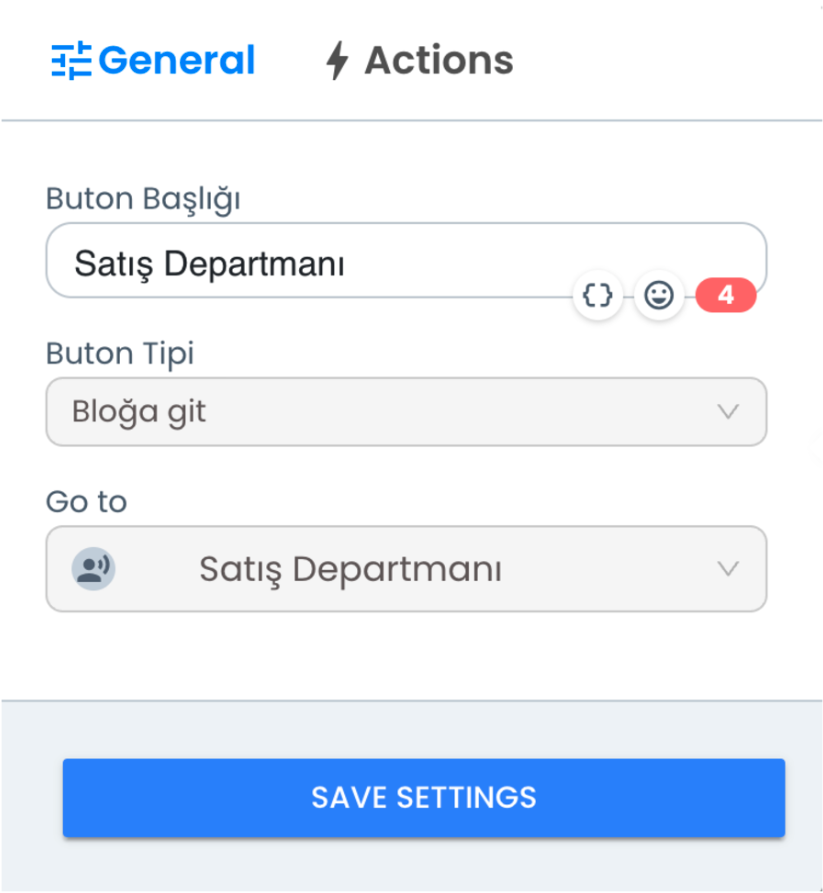Click the Buton Tipi label
823x893 pixels.
tap(120, 354)
